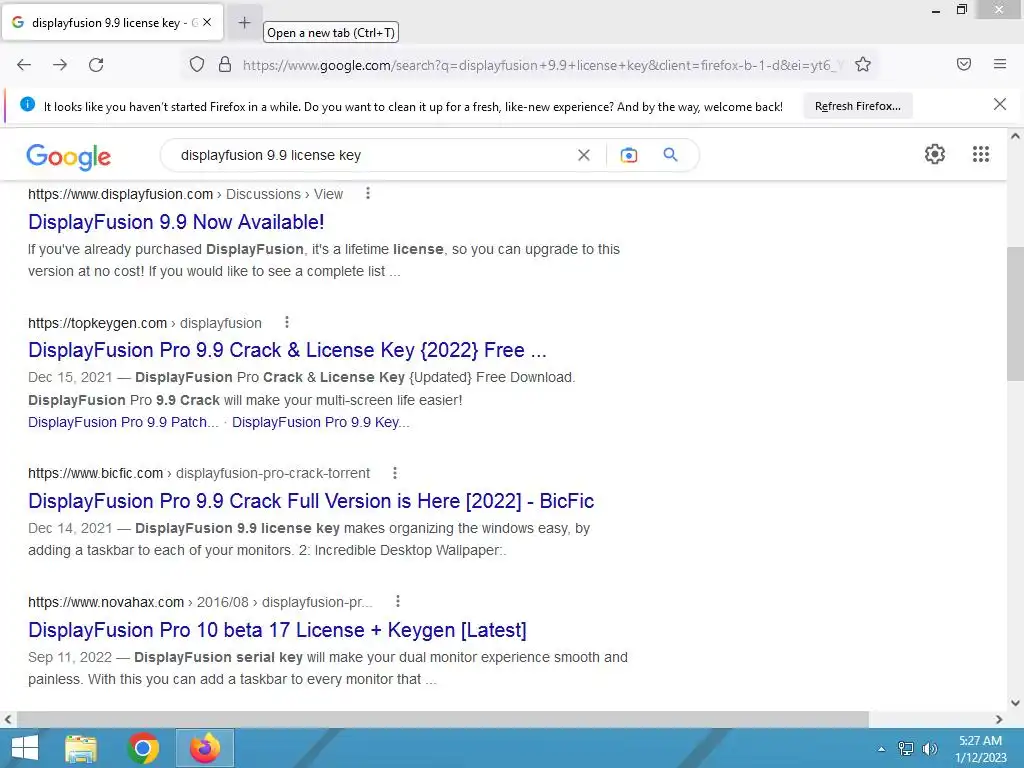Open the BicFic Crack Full Version result

click(311, 501)
